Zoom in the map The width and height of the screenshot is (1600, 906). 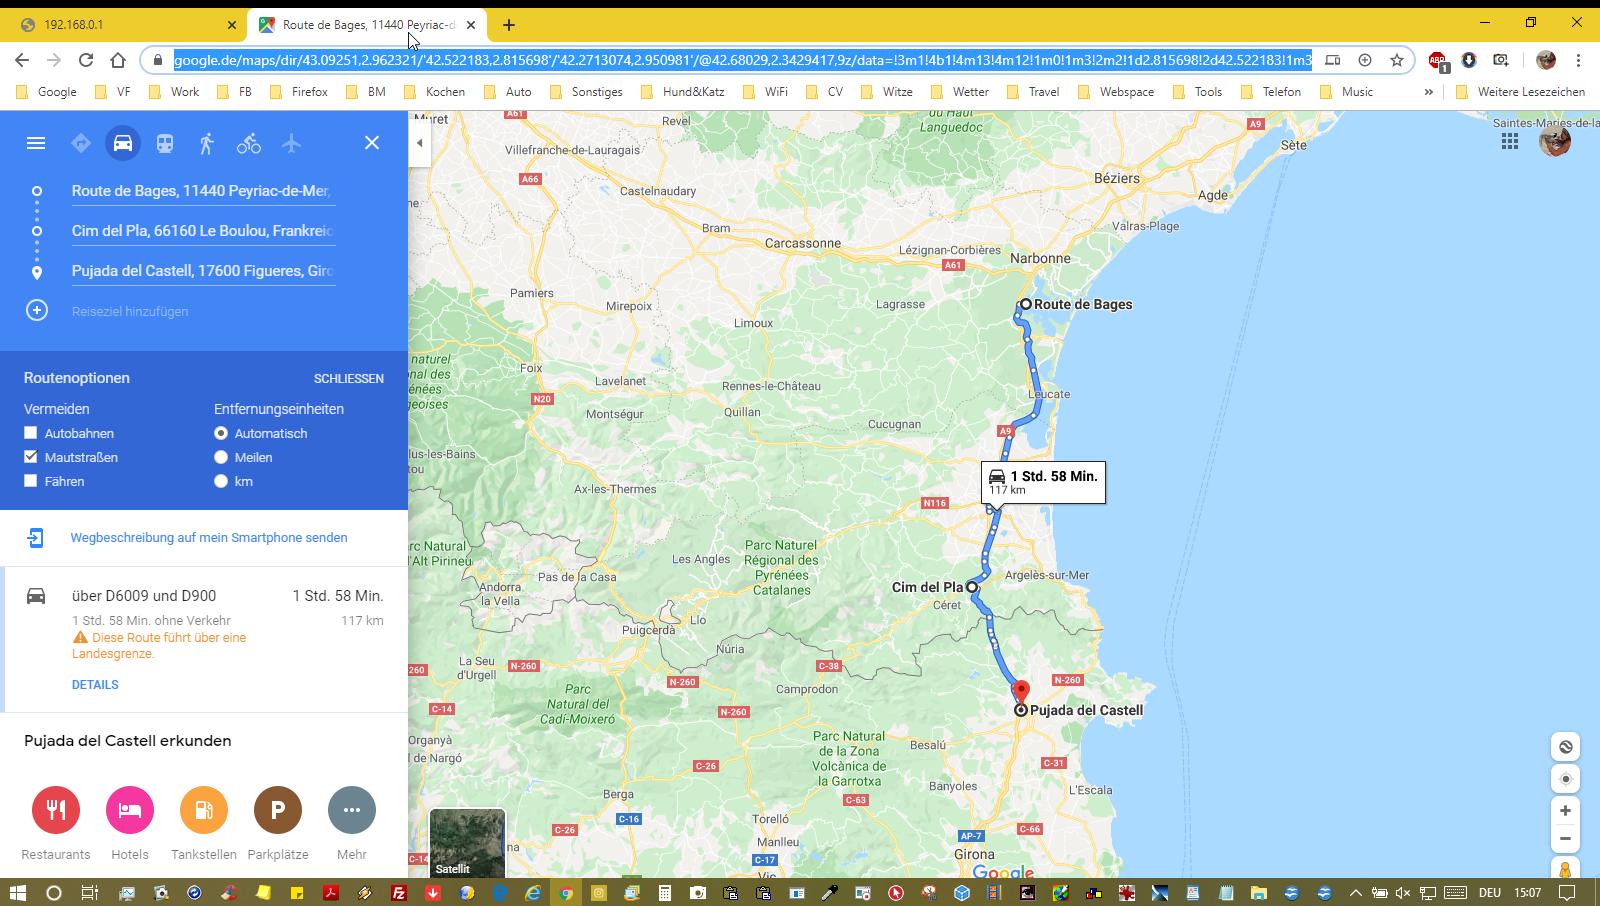pyautogui.click(x=1565, y=811)
